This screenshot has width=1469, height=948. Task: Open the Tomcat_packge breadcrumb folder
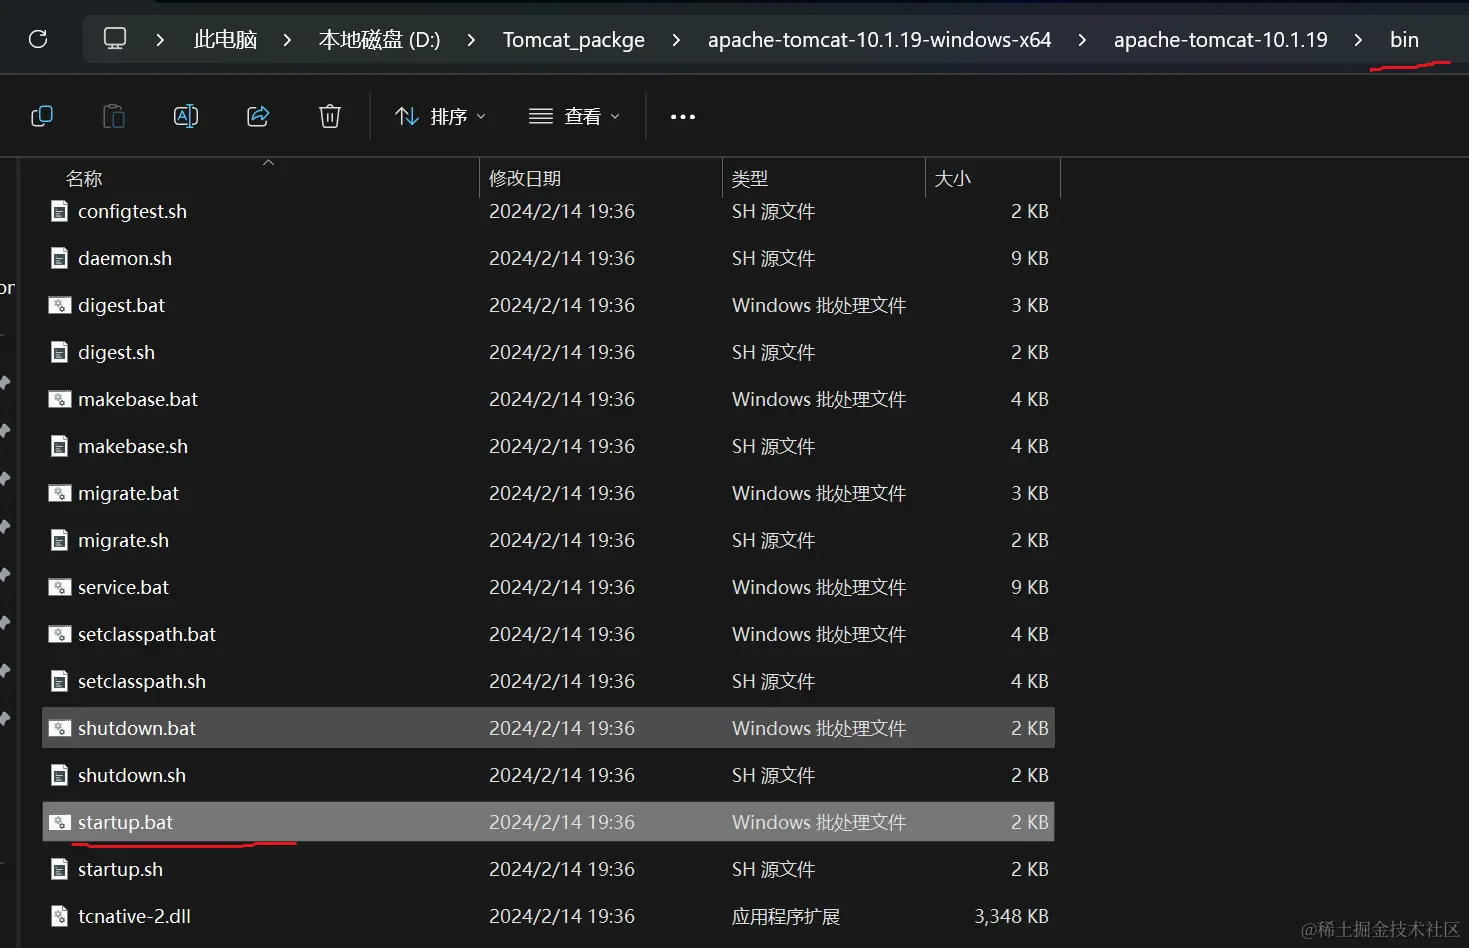pos(574,39)
